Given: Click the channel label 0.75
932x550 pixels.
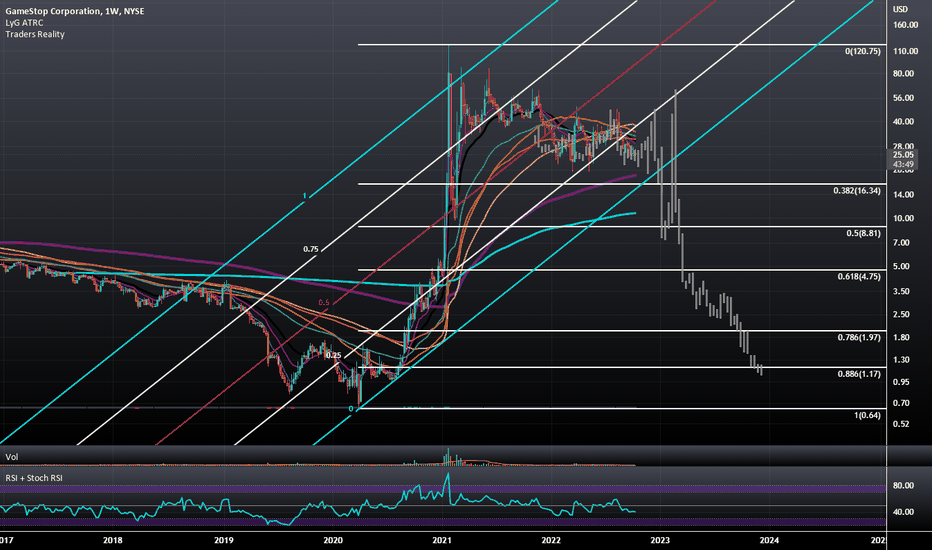Looking at the screenshot, I should click(x=310, y=249).
